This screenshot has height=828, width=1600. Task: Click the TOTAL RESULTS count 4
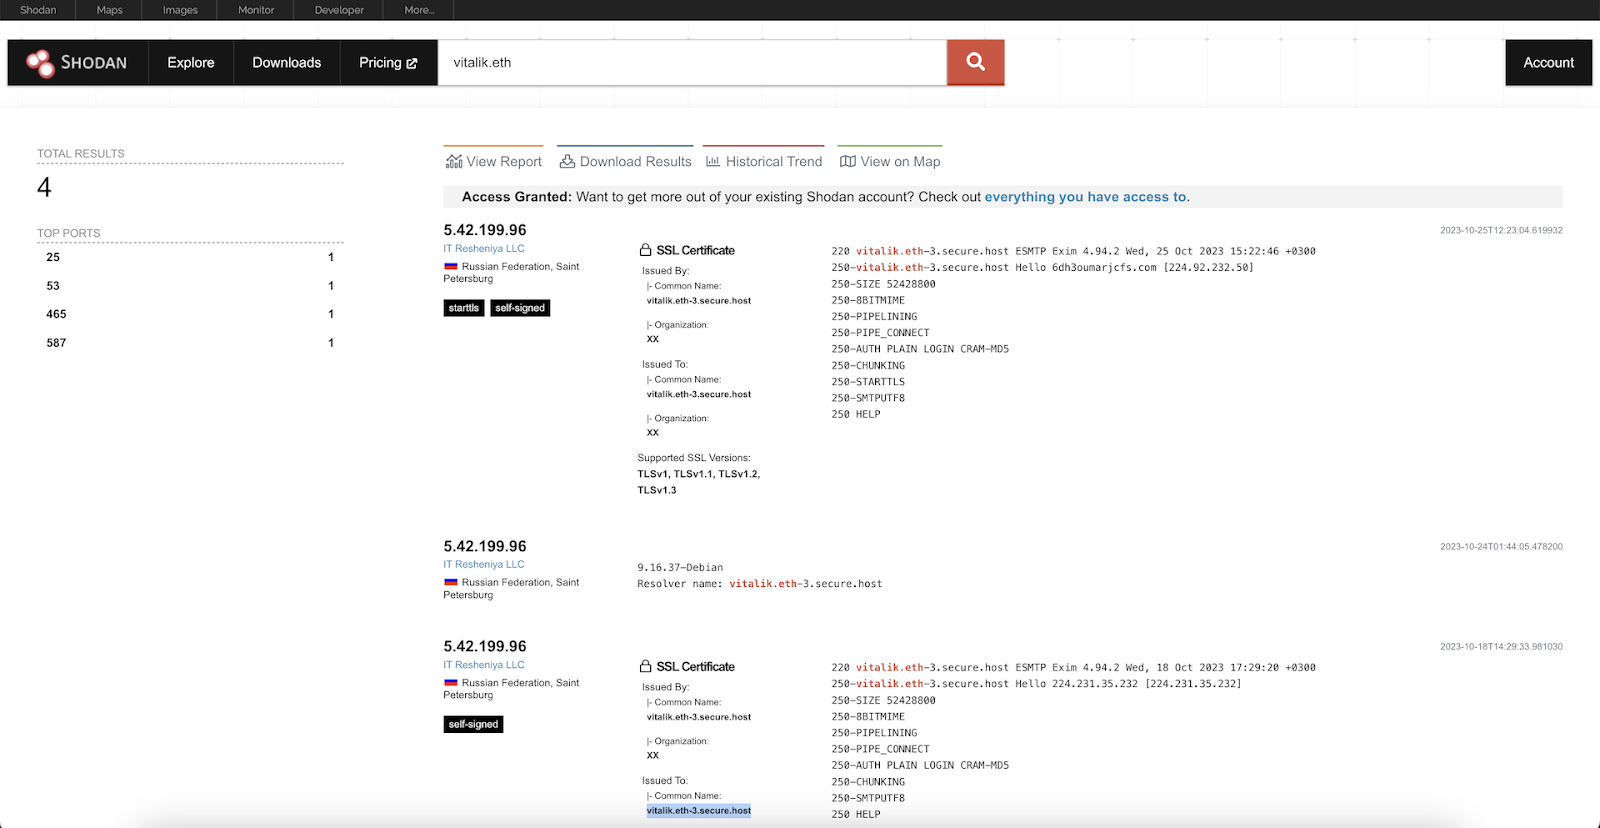point(44,187)
